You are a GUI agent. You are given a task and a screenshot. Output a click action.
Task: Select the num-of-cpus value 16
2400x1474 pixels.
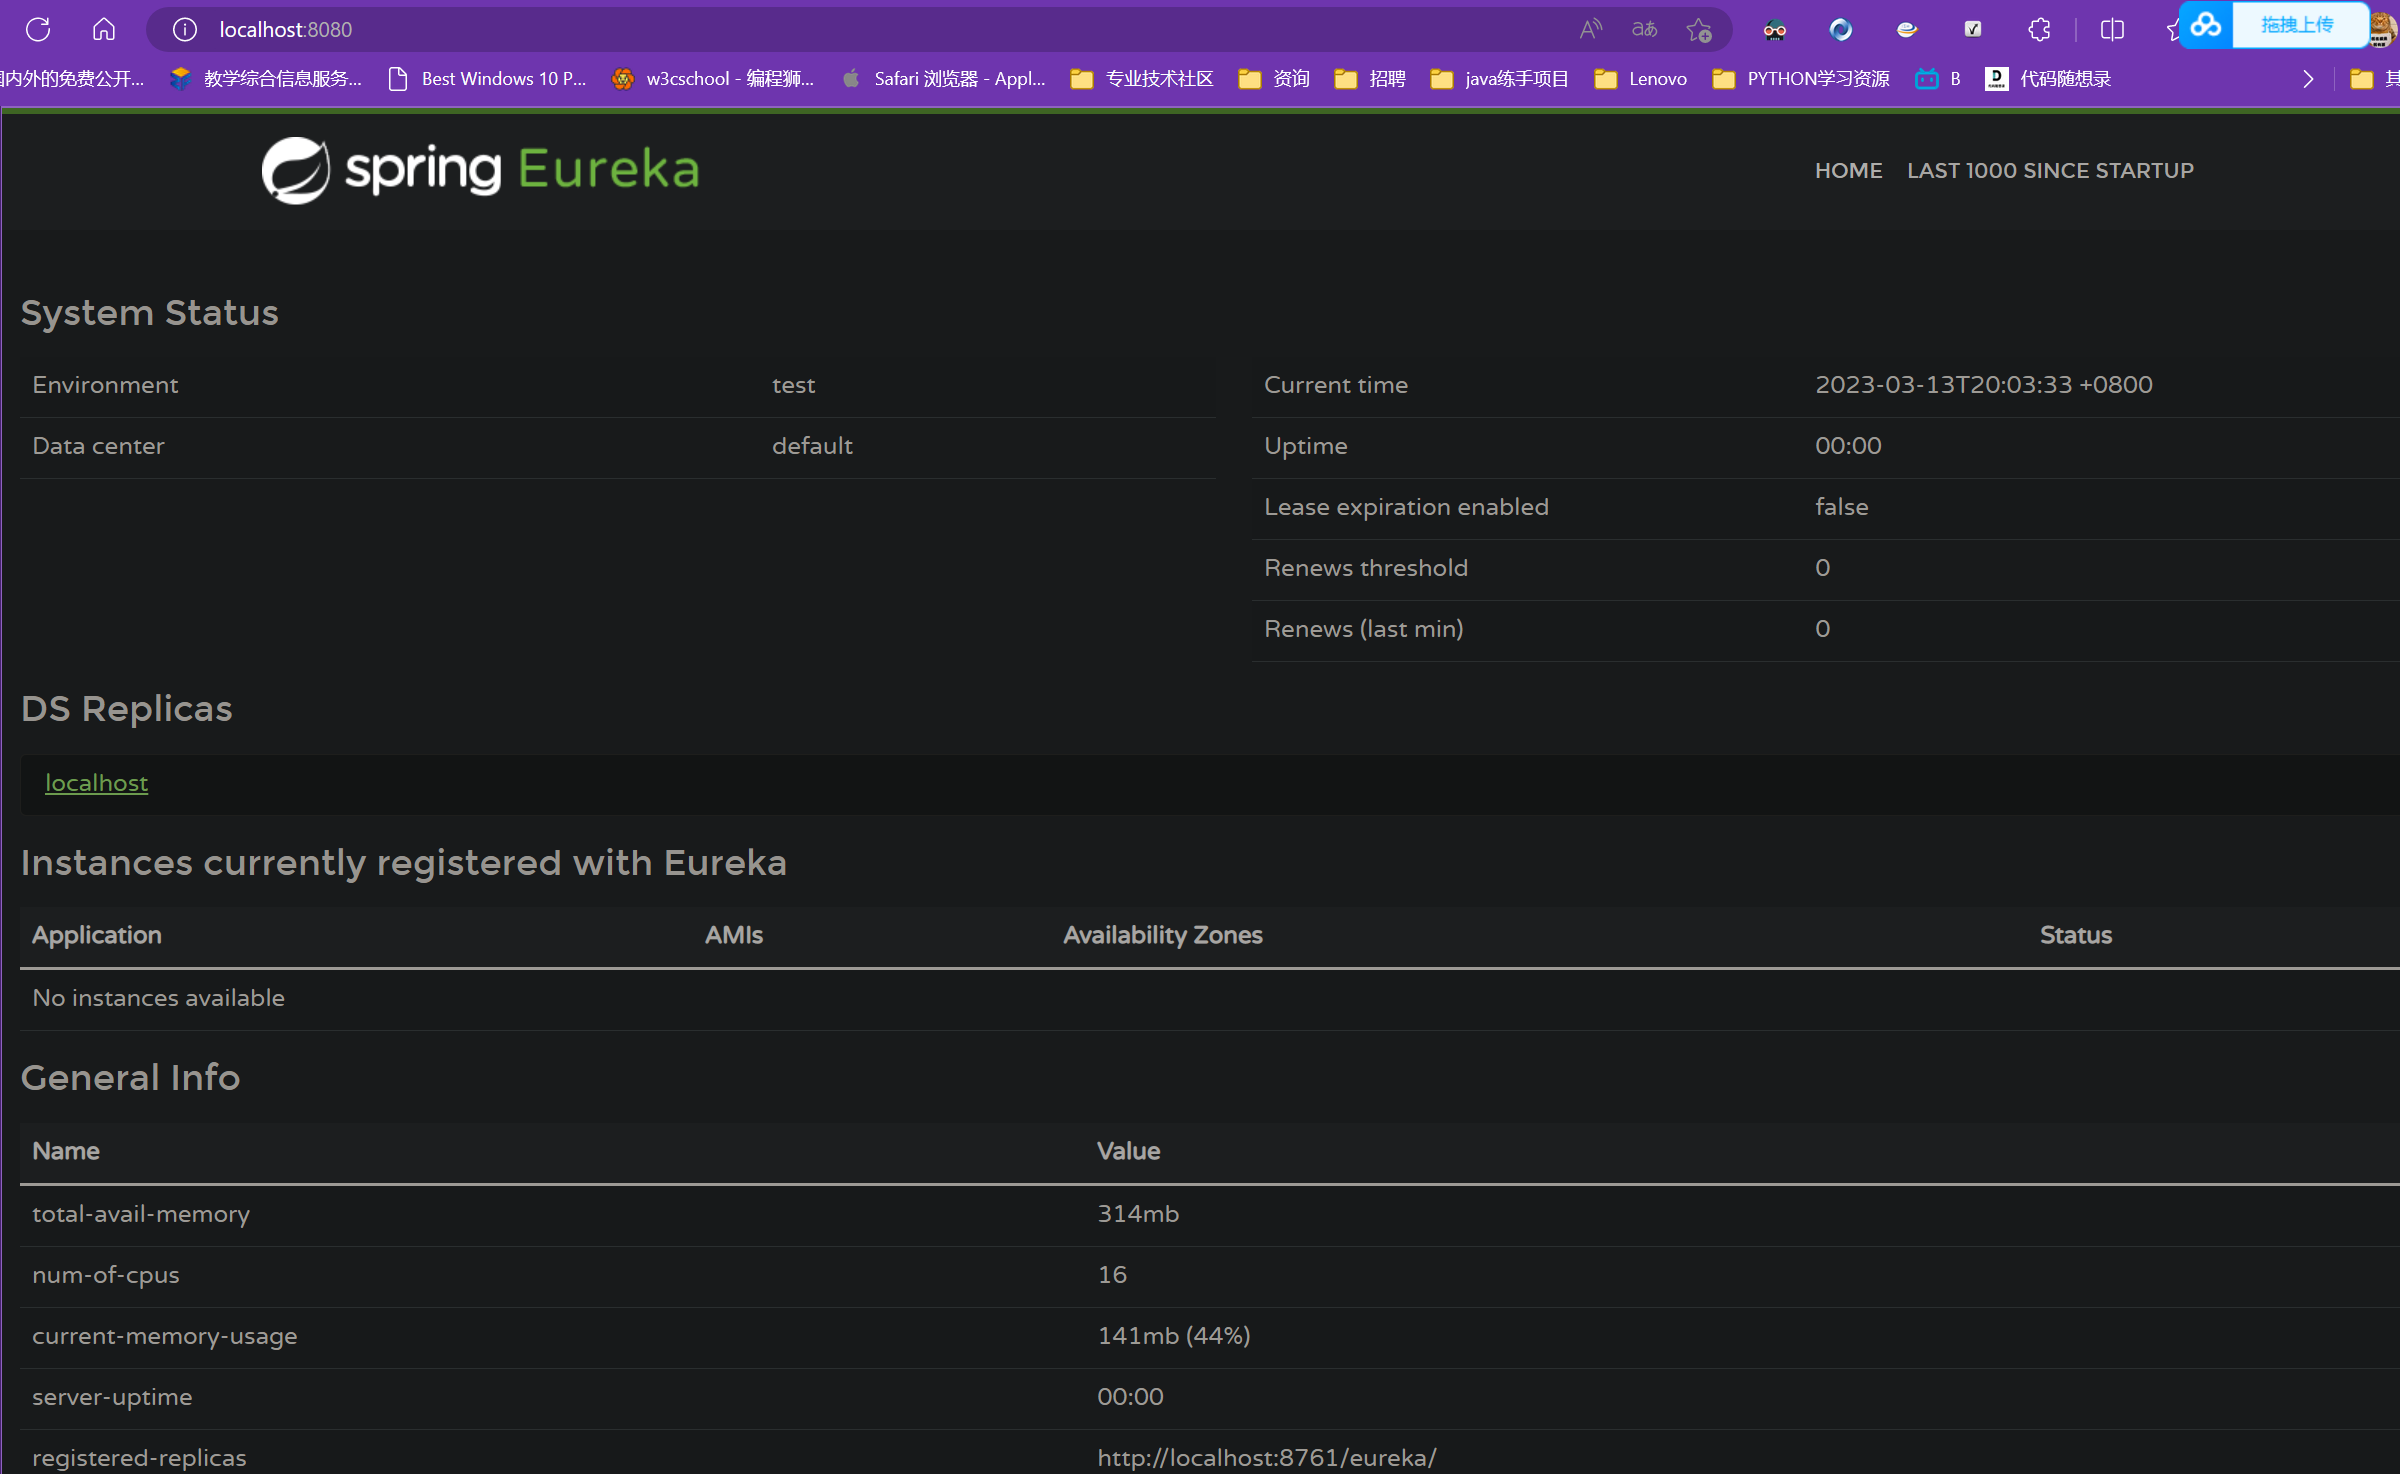point(1112,1275)
